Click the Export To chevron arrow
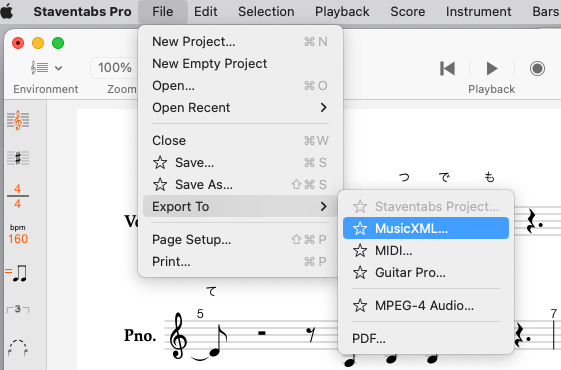Image resolution: width=561 pixels, height=370 pixels. (x=323, y=206)
